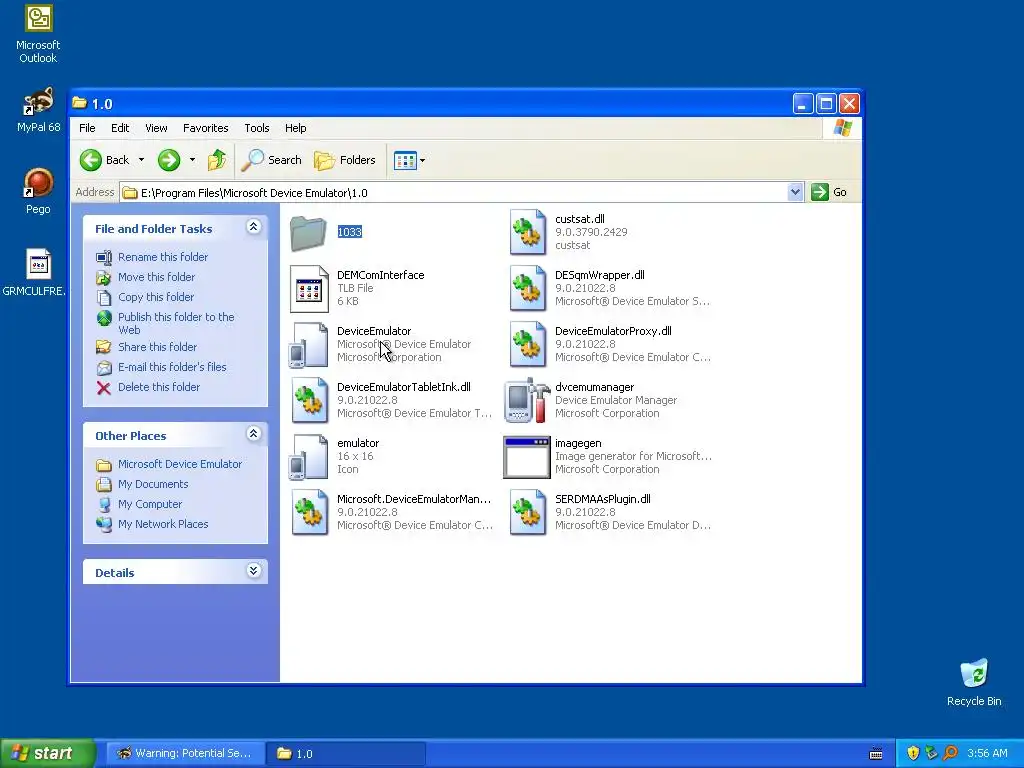The height and width of the screenshot is (768, 1024).
Task: Expand the Details panel
Action: [253, 571]
